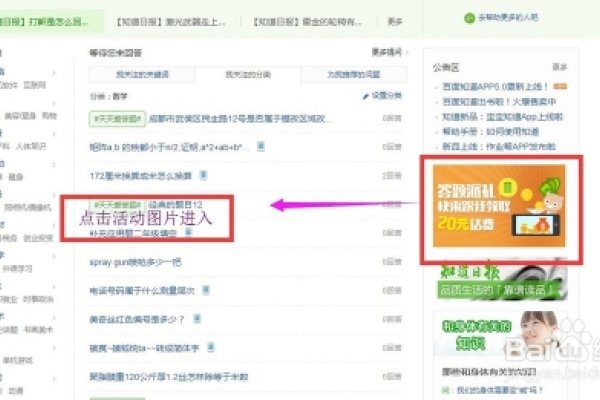Expand arrow beside 外语学习 sidebar category
Image resolution: width=600 pixels, height=400 pixels.
tap(54, 256)
